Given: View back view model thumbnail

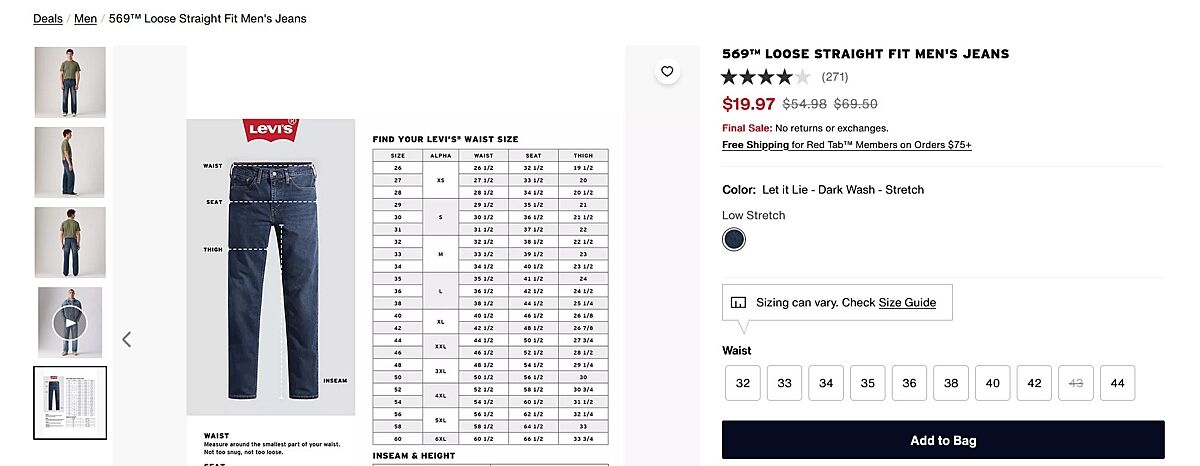Looking at the screenshot, I should click(x=70, y=242).
